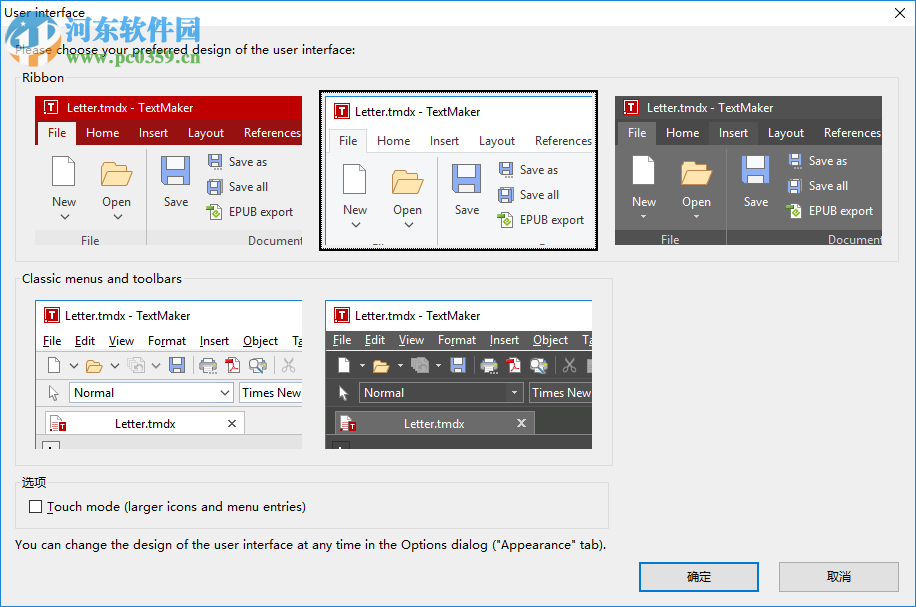Switch to the Home ribbon tab
Screen dimensions: 916x607
point(393,140)
